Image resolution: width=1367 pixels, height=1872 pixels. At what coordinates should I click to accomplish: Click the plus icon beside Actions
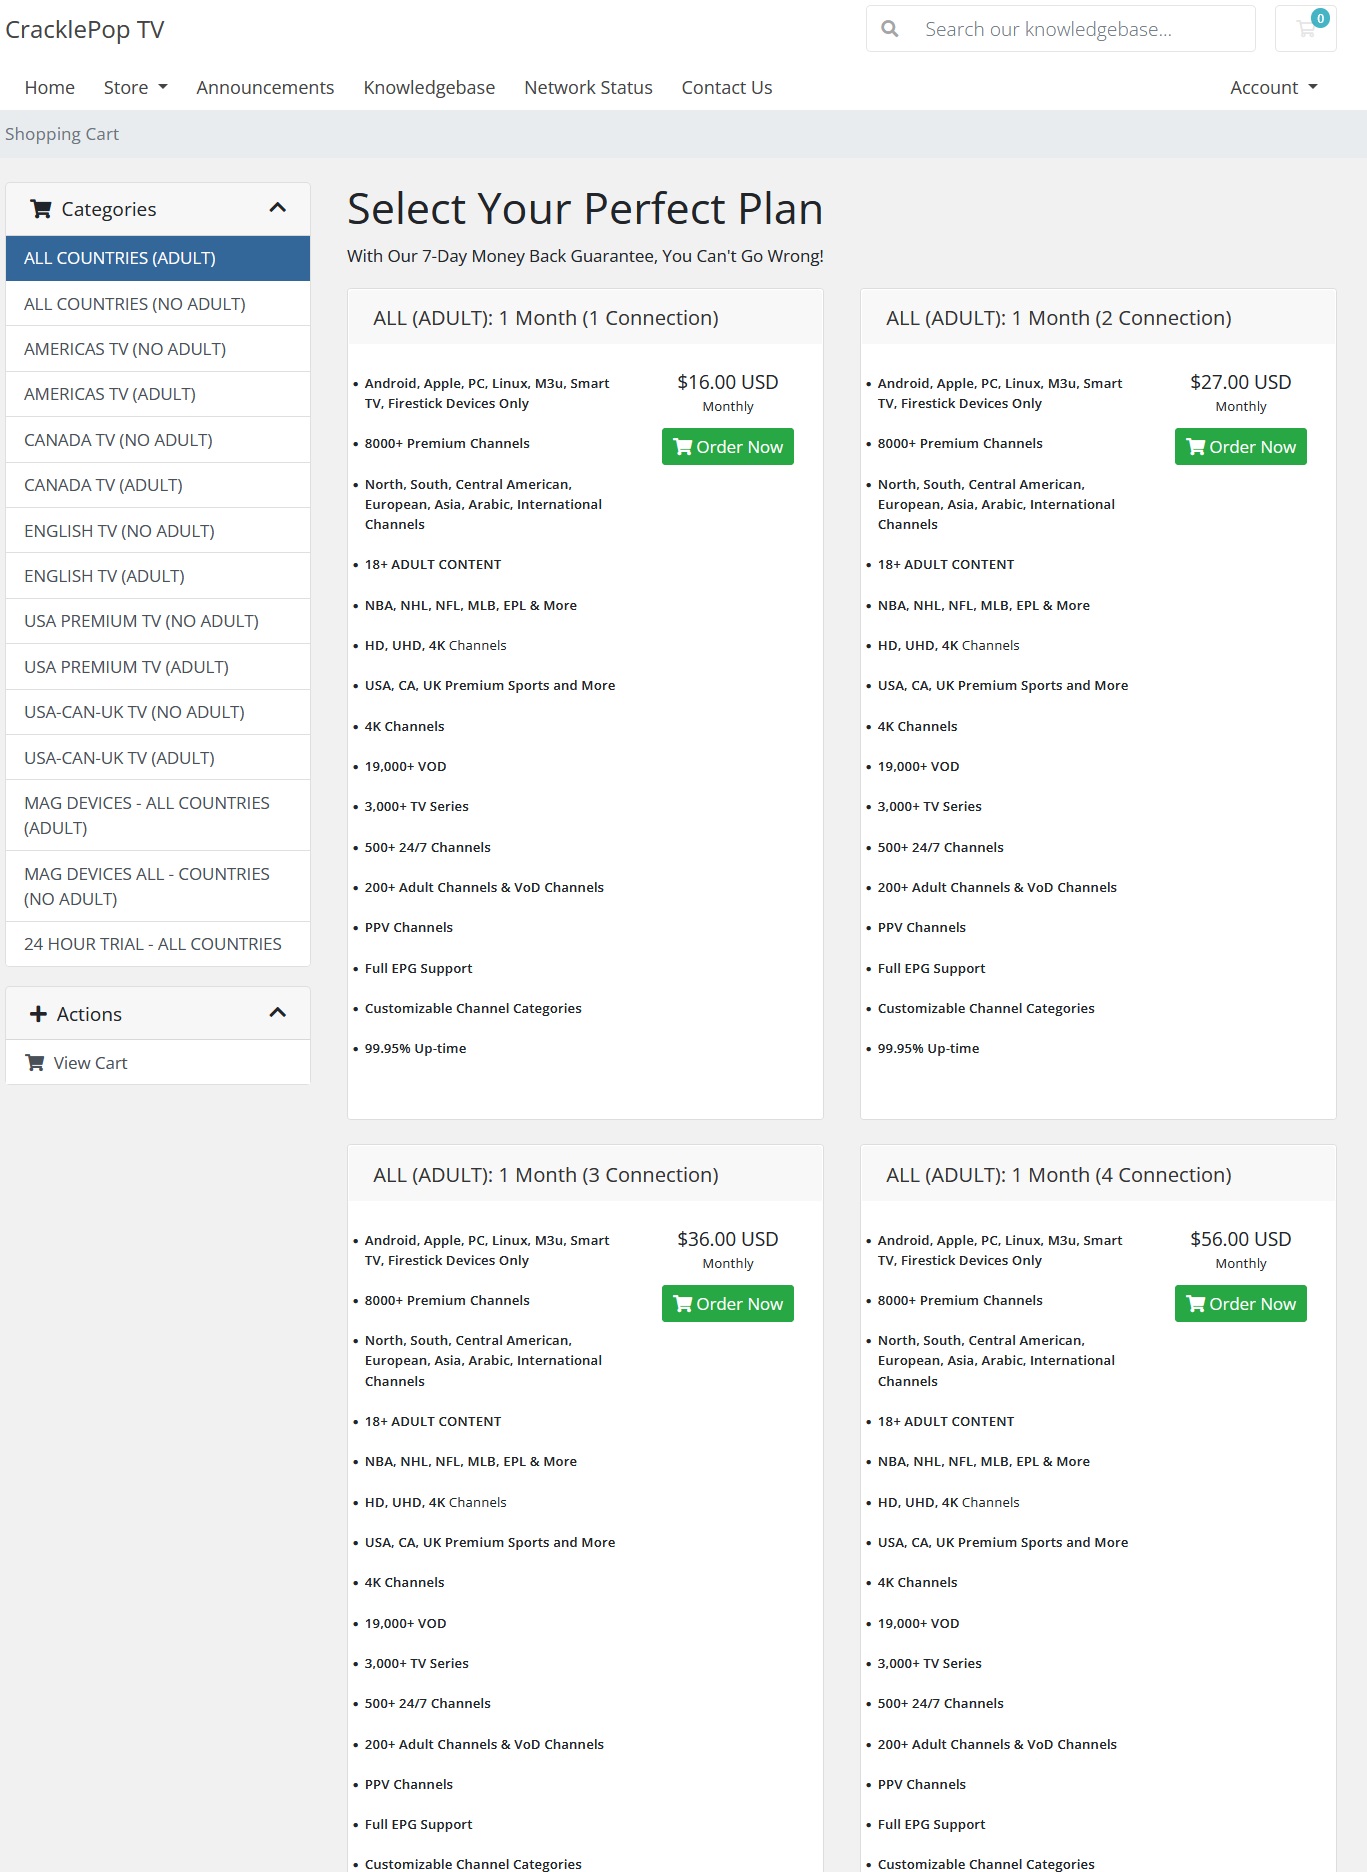click(x=38, y=1014)
